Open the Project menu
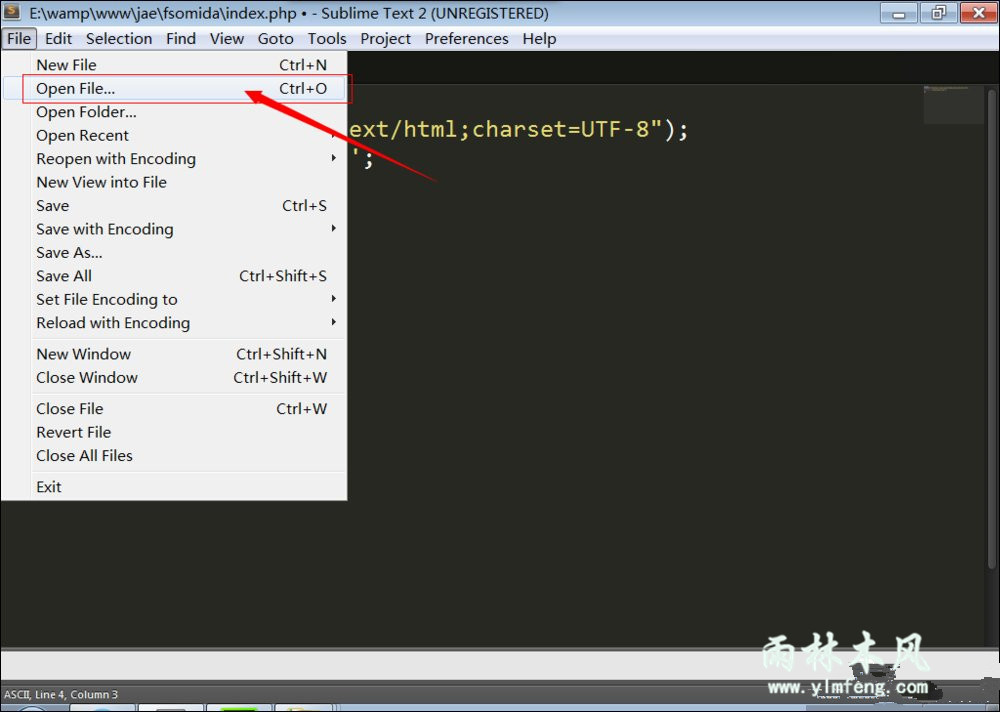This screenshot has height=712, width=1000. pyautogui.click(x=386, y=39)
